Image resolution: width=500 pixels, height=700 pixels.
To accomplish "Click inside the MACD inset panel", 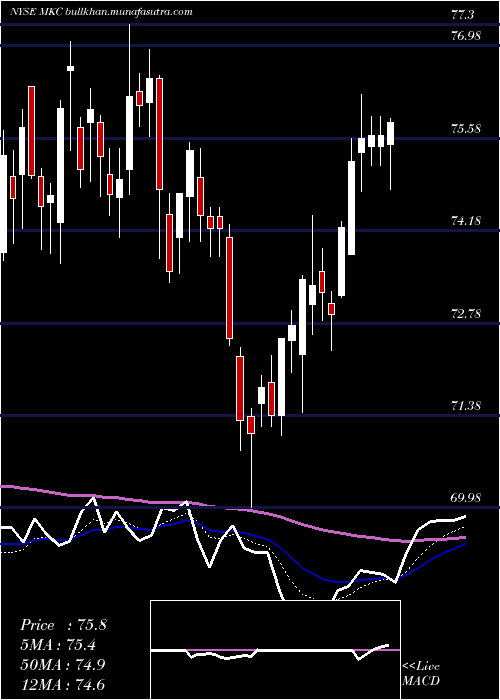I will pos(275,650).
